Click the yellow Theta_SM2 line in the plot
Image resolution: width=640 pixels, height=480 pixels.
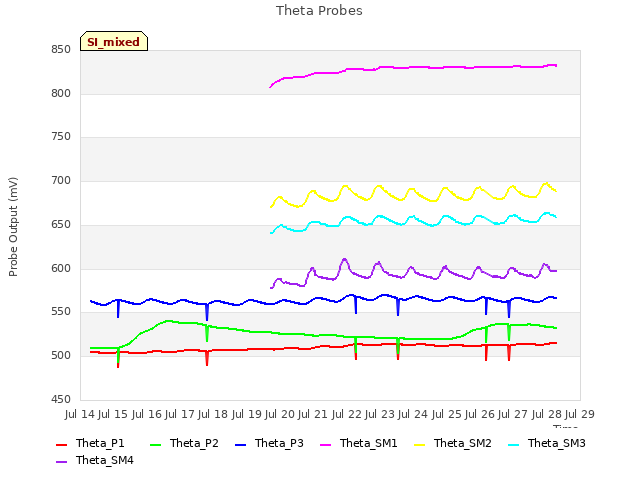(x=414, y=190)
